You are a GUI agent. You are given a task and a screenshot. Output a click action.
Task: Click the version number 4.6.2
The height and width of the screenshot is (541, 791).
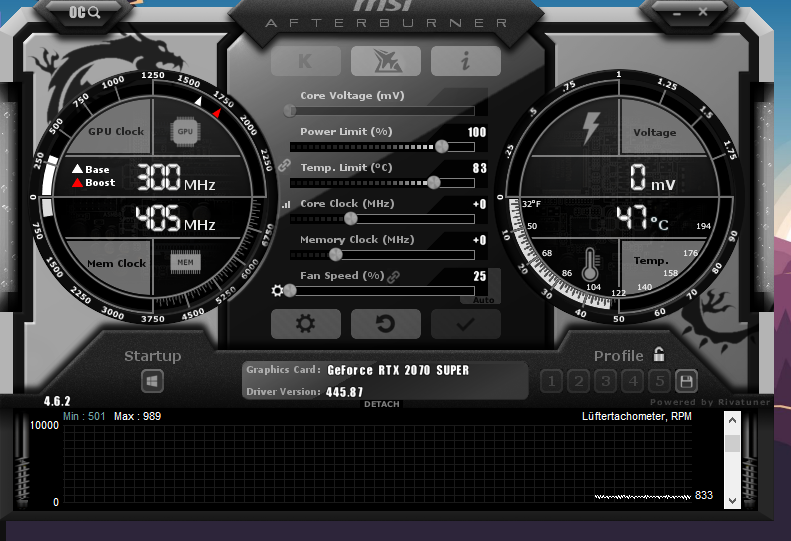(57, 401)
